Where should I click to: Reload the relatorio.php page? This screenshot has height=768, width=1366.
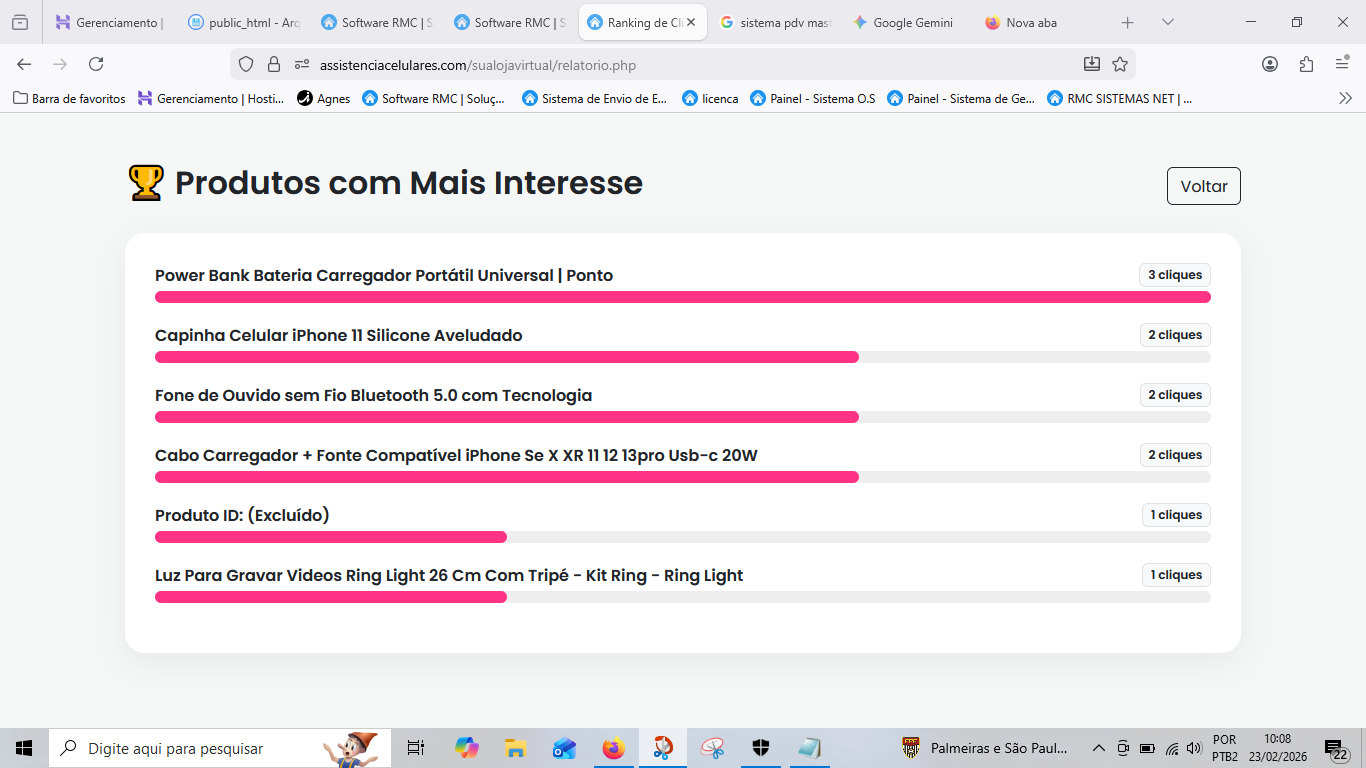coord(95,62)
